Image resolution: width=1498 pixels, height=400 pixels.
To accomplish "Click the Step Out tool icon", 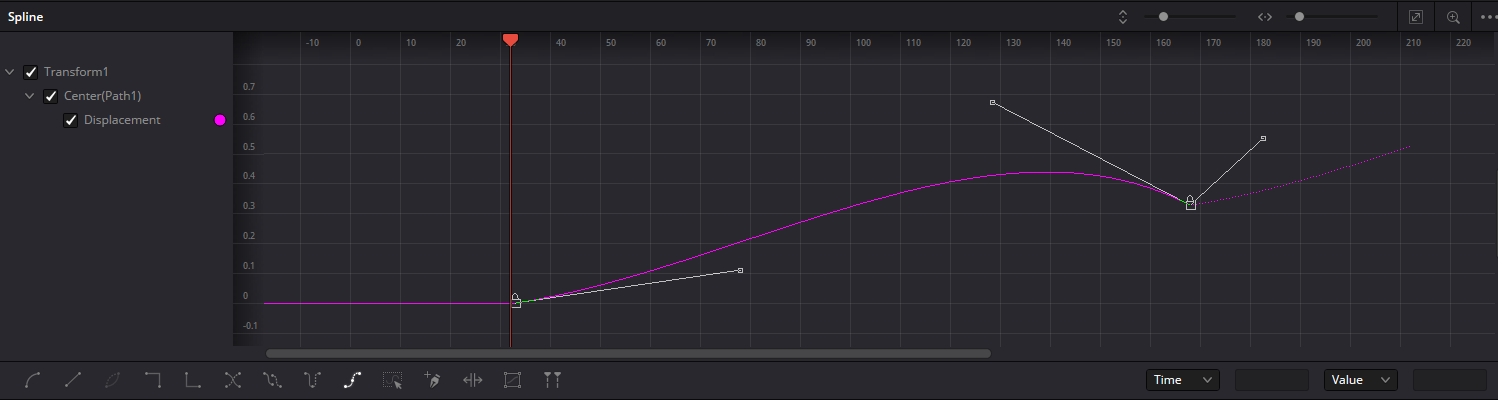I will (193, 380).
